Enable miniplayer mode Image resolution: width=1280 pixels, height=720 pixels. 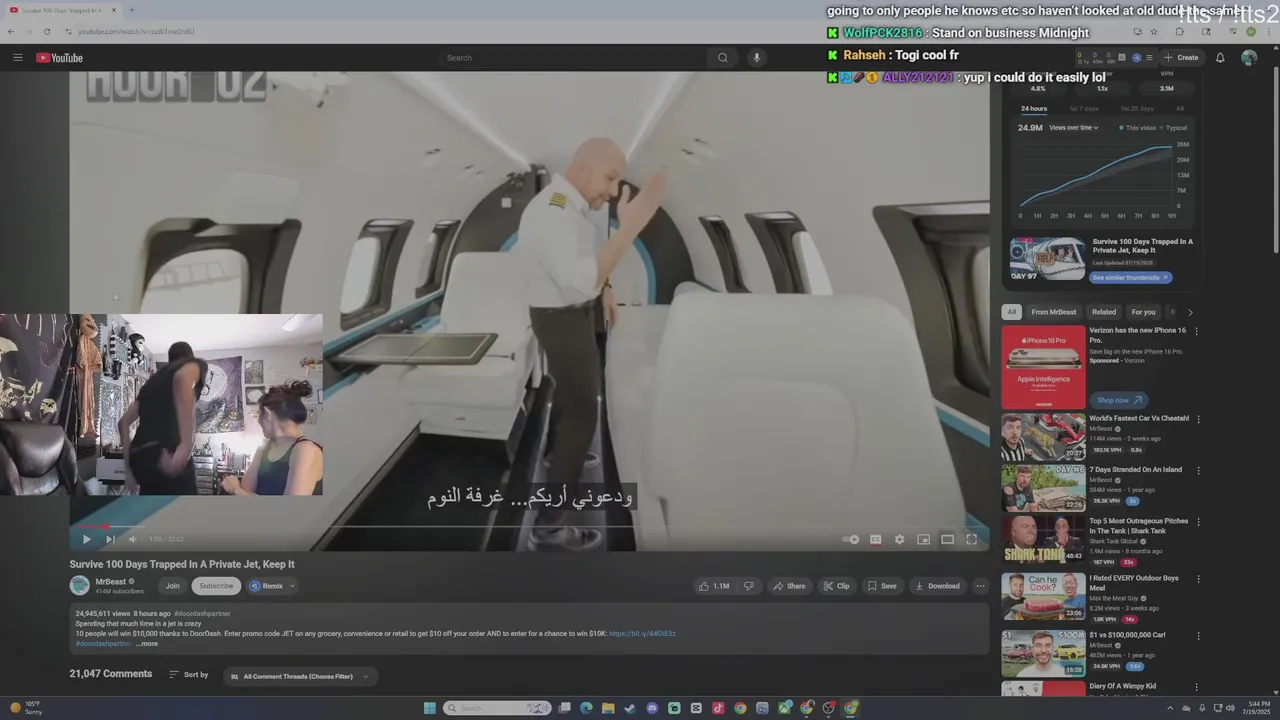pos(923,539)
